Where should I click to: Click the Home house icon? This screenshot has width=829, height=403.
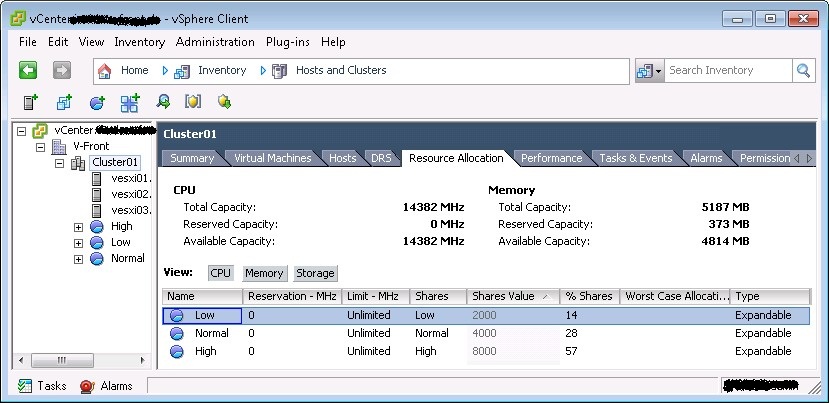click(105, 71)
